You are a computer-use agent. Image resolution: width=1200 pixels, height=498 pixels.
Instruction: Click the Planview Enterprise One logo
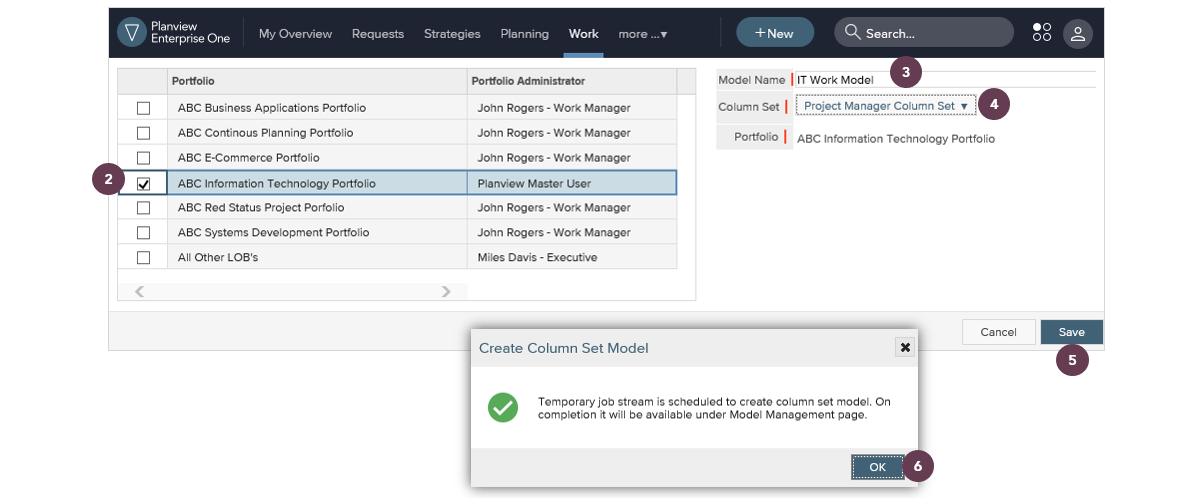[174, 33]
